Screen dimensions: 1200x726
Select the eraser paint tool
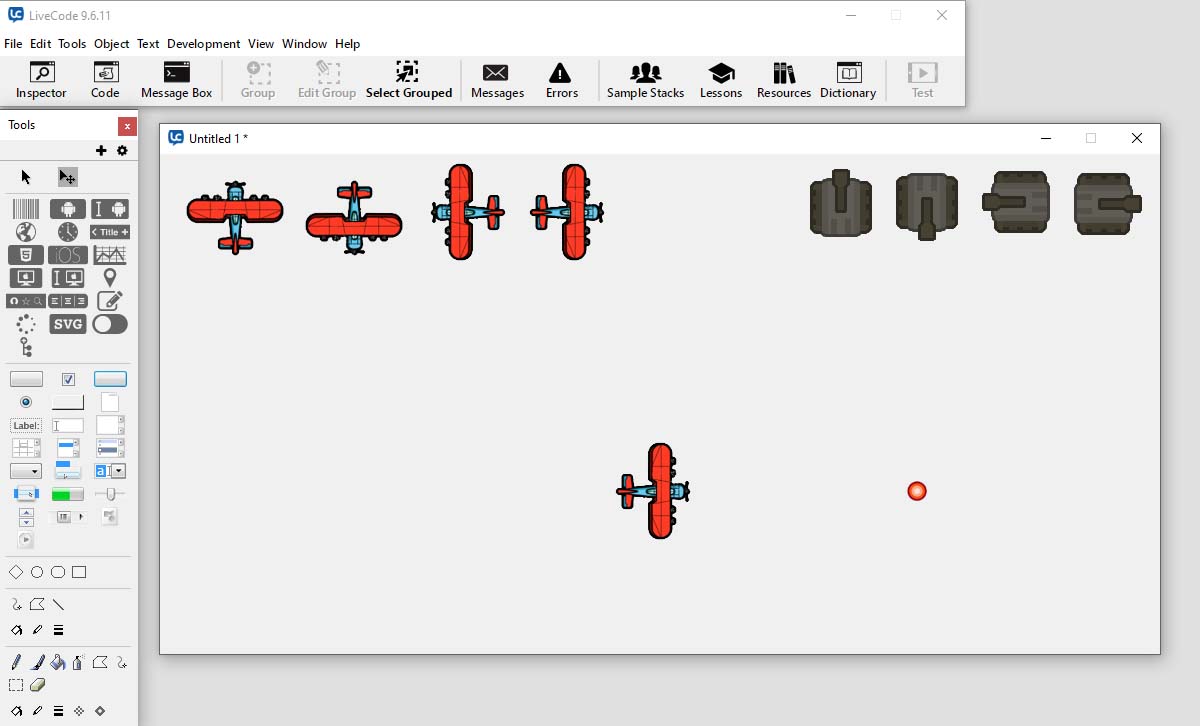[38, 685]
